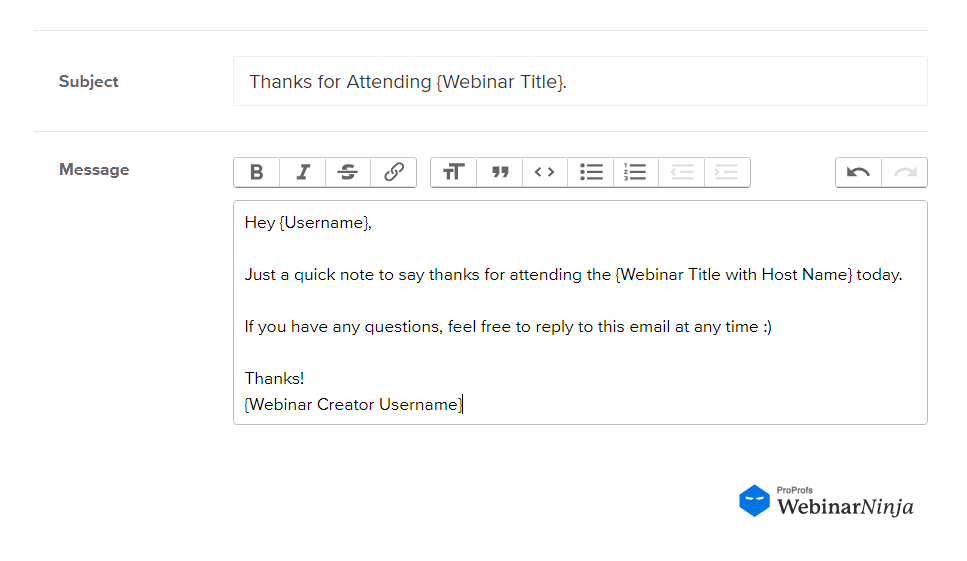Insert a hyperlink with the link icon
The image size is (967, 561).
pyautogui.click(x=393, y=172)
